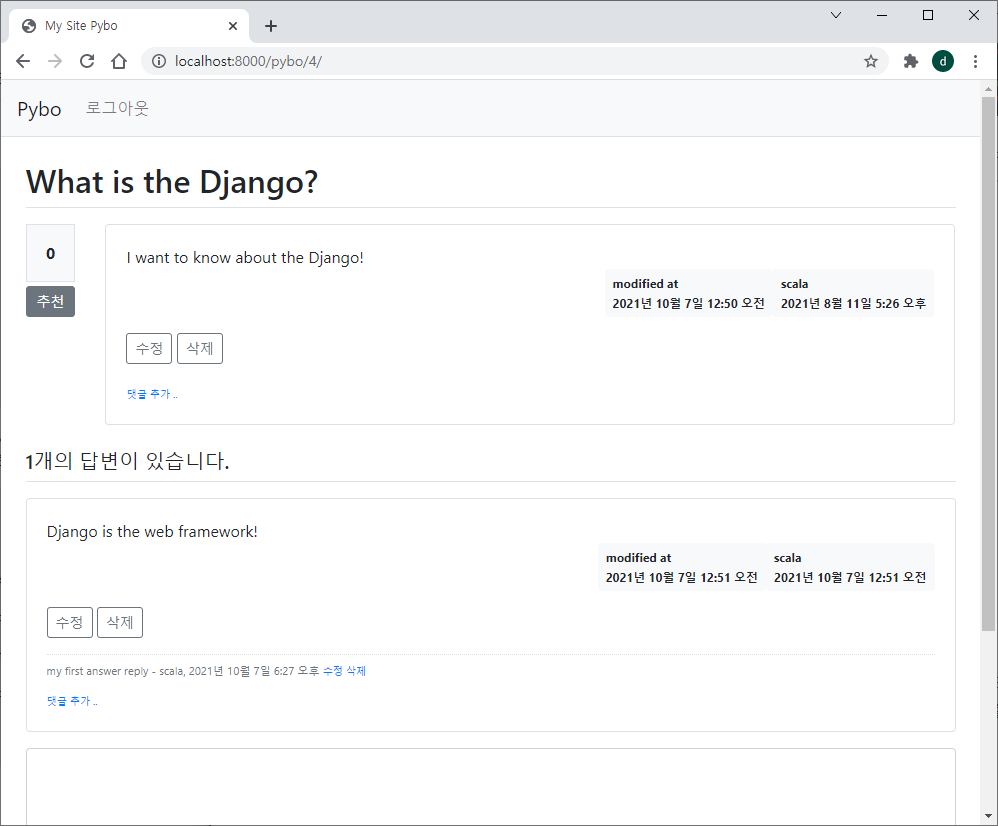Select the My Site Pybo tab
This screenshot has height=826, width=998.
129,26
